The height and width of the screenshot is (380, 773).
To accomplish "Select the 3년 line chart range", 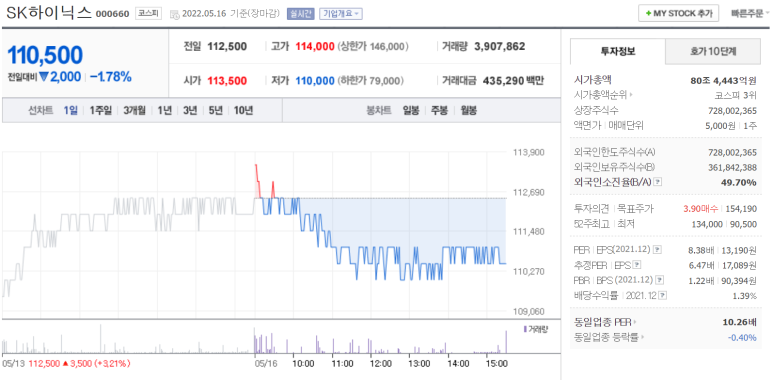I will [x=190, y=110].
